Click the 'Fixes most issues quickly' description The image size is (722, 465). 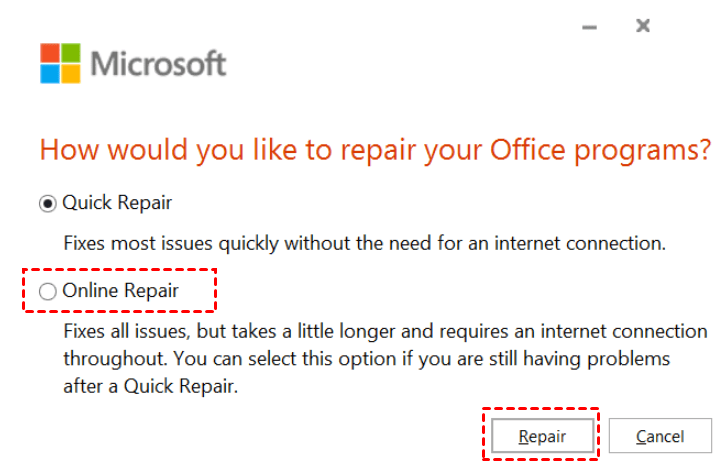click(x=364, y=243)
